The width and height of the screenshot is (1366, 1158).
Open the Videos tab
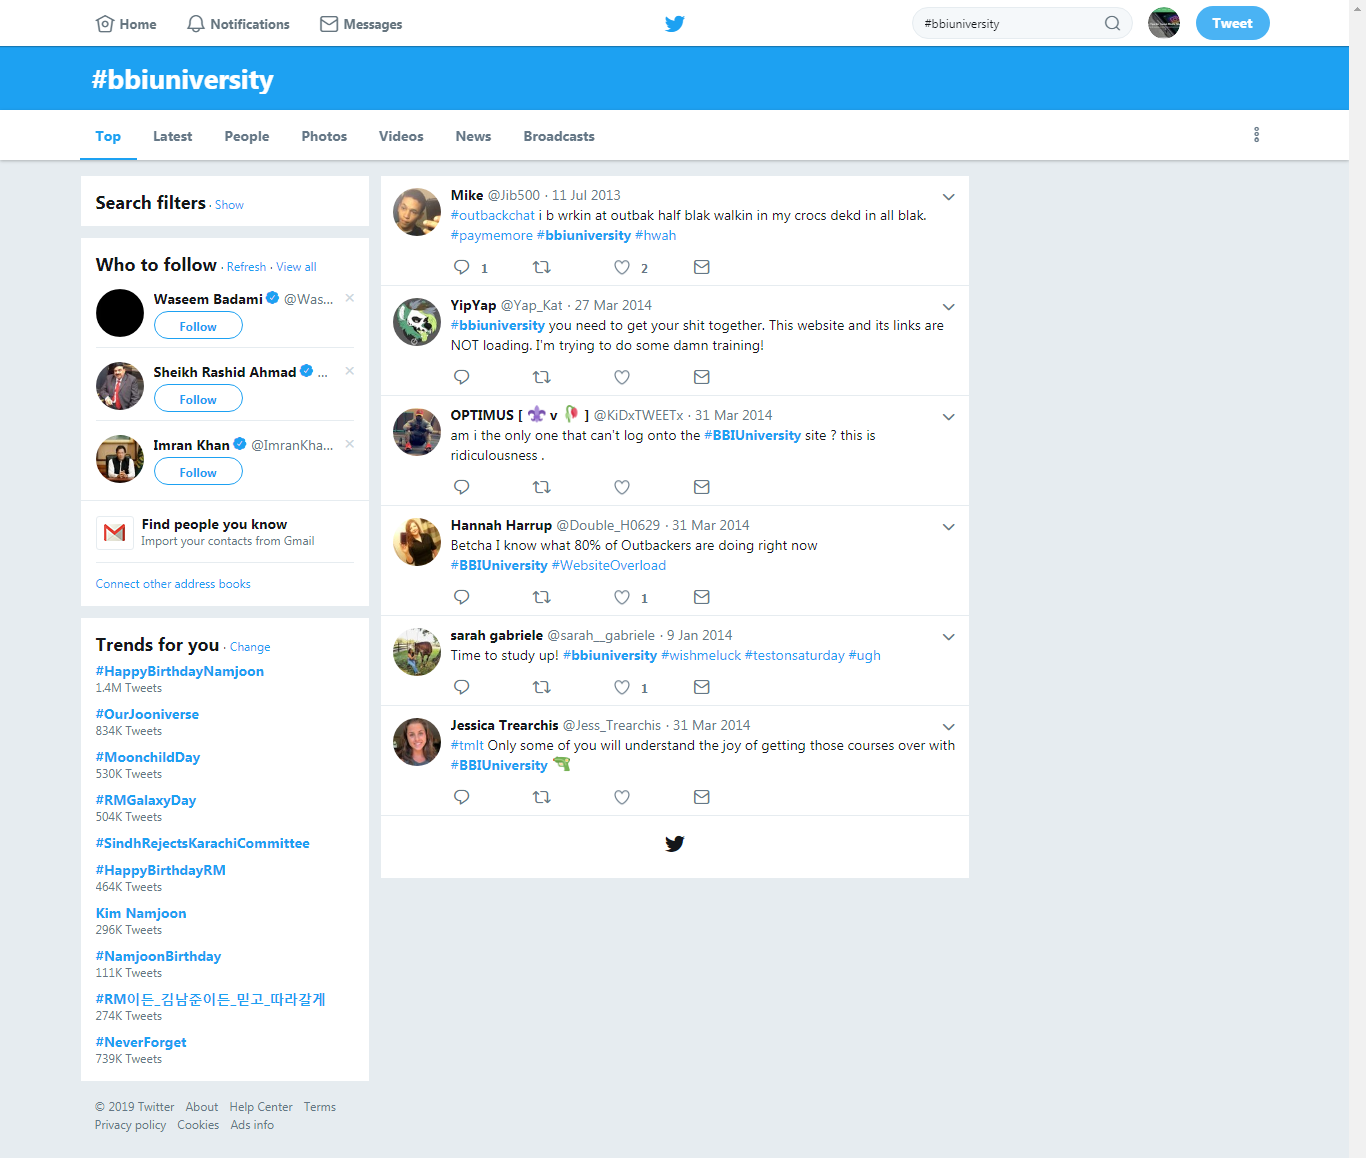point(401,136)
